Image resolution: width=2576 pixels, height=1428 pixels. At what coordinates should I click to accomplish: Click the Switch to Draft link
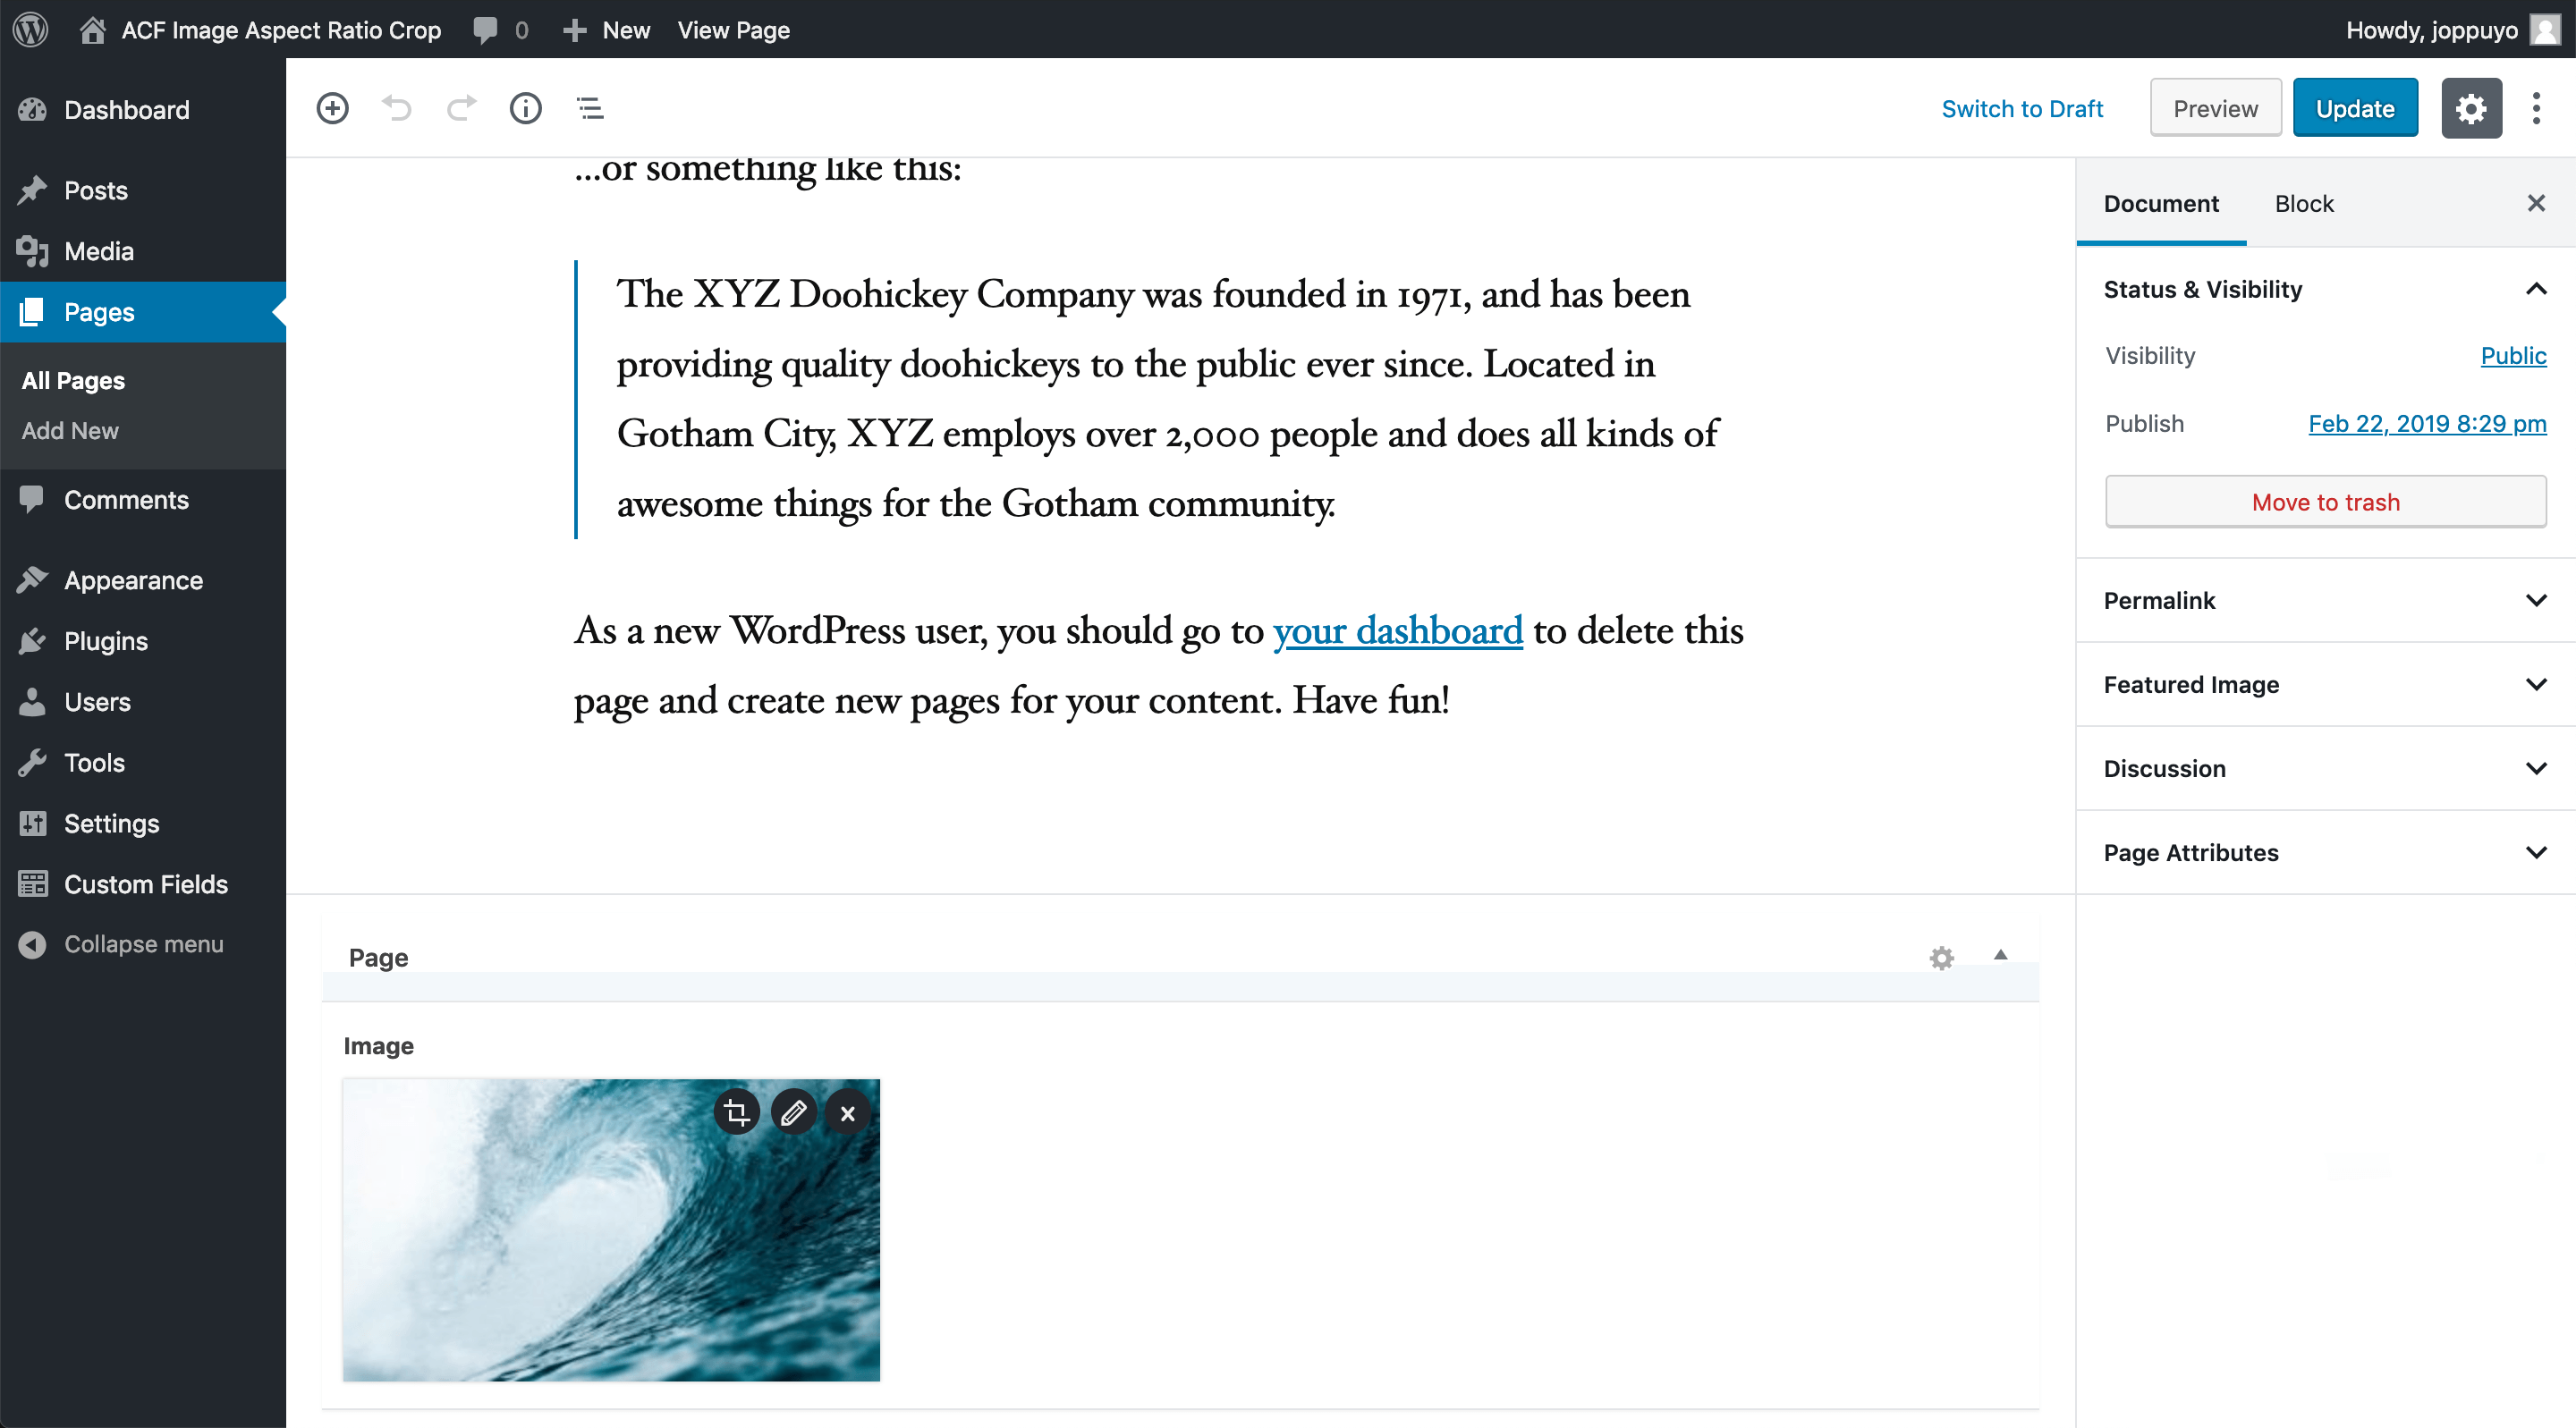click(x=2022, y=108)
